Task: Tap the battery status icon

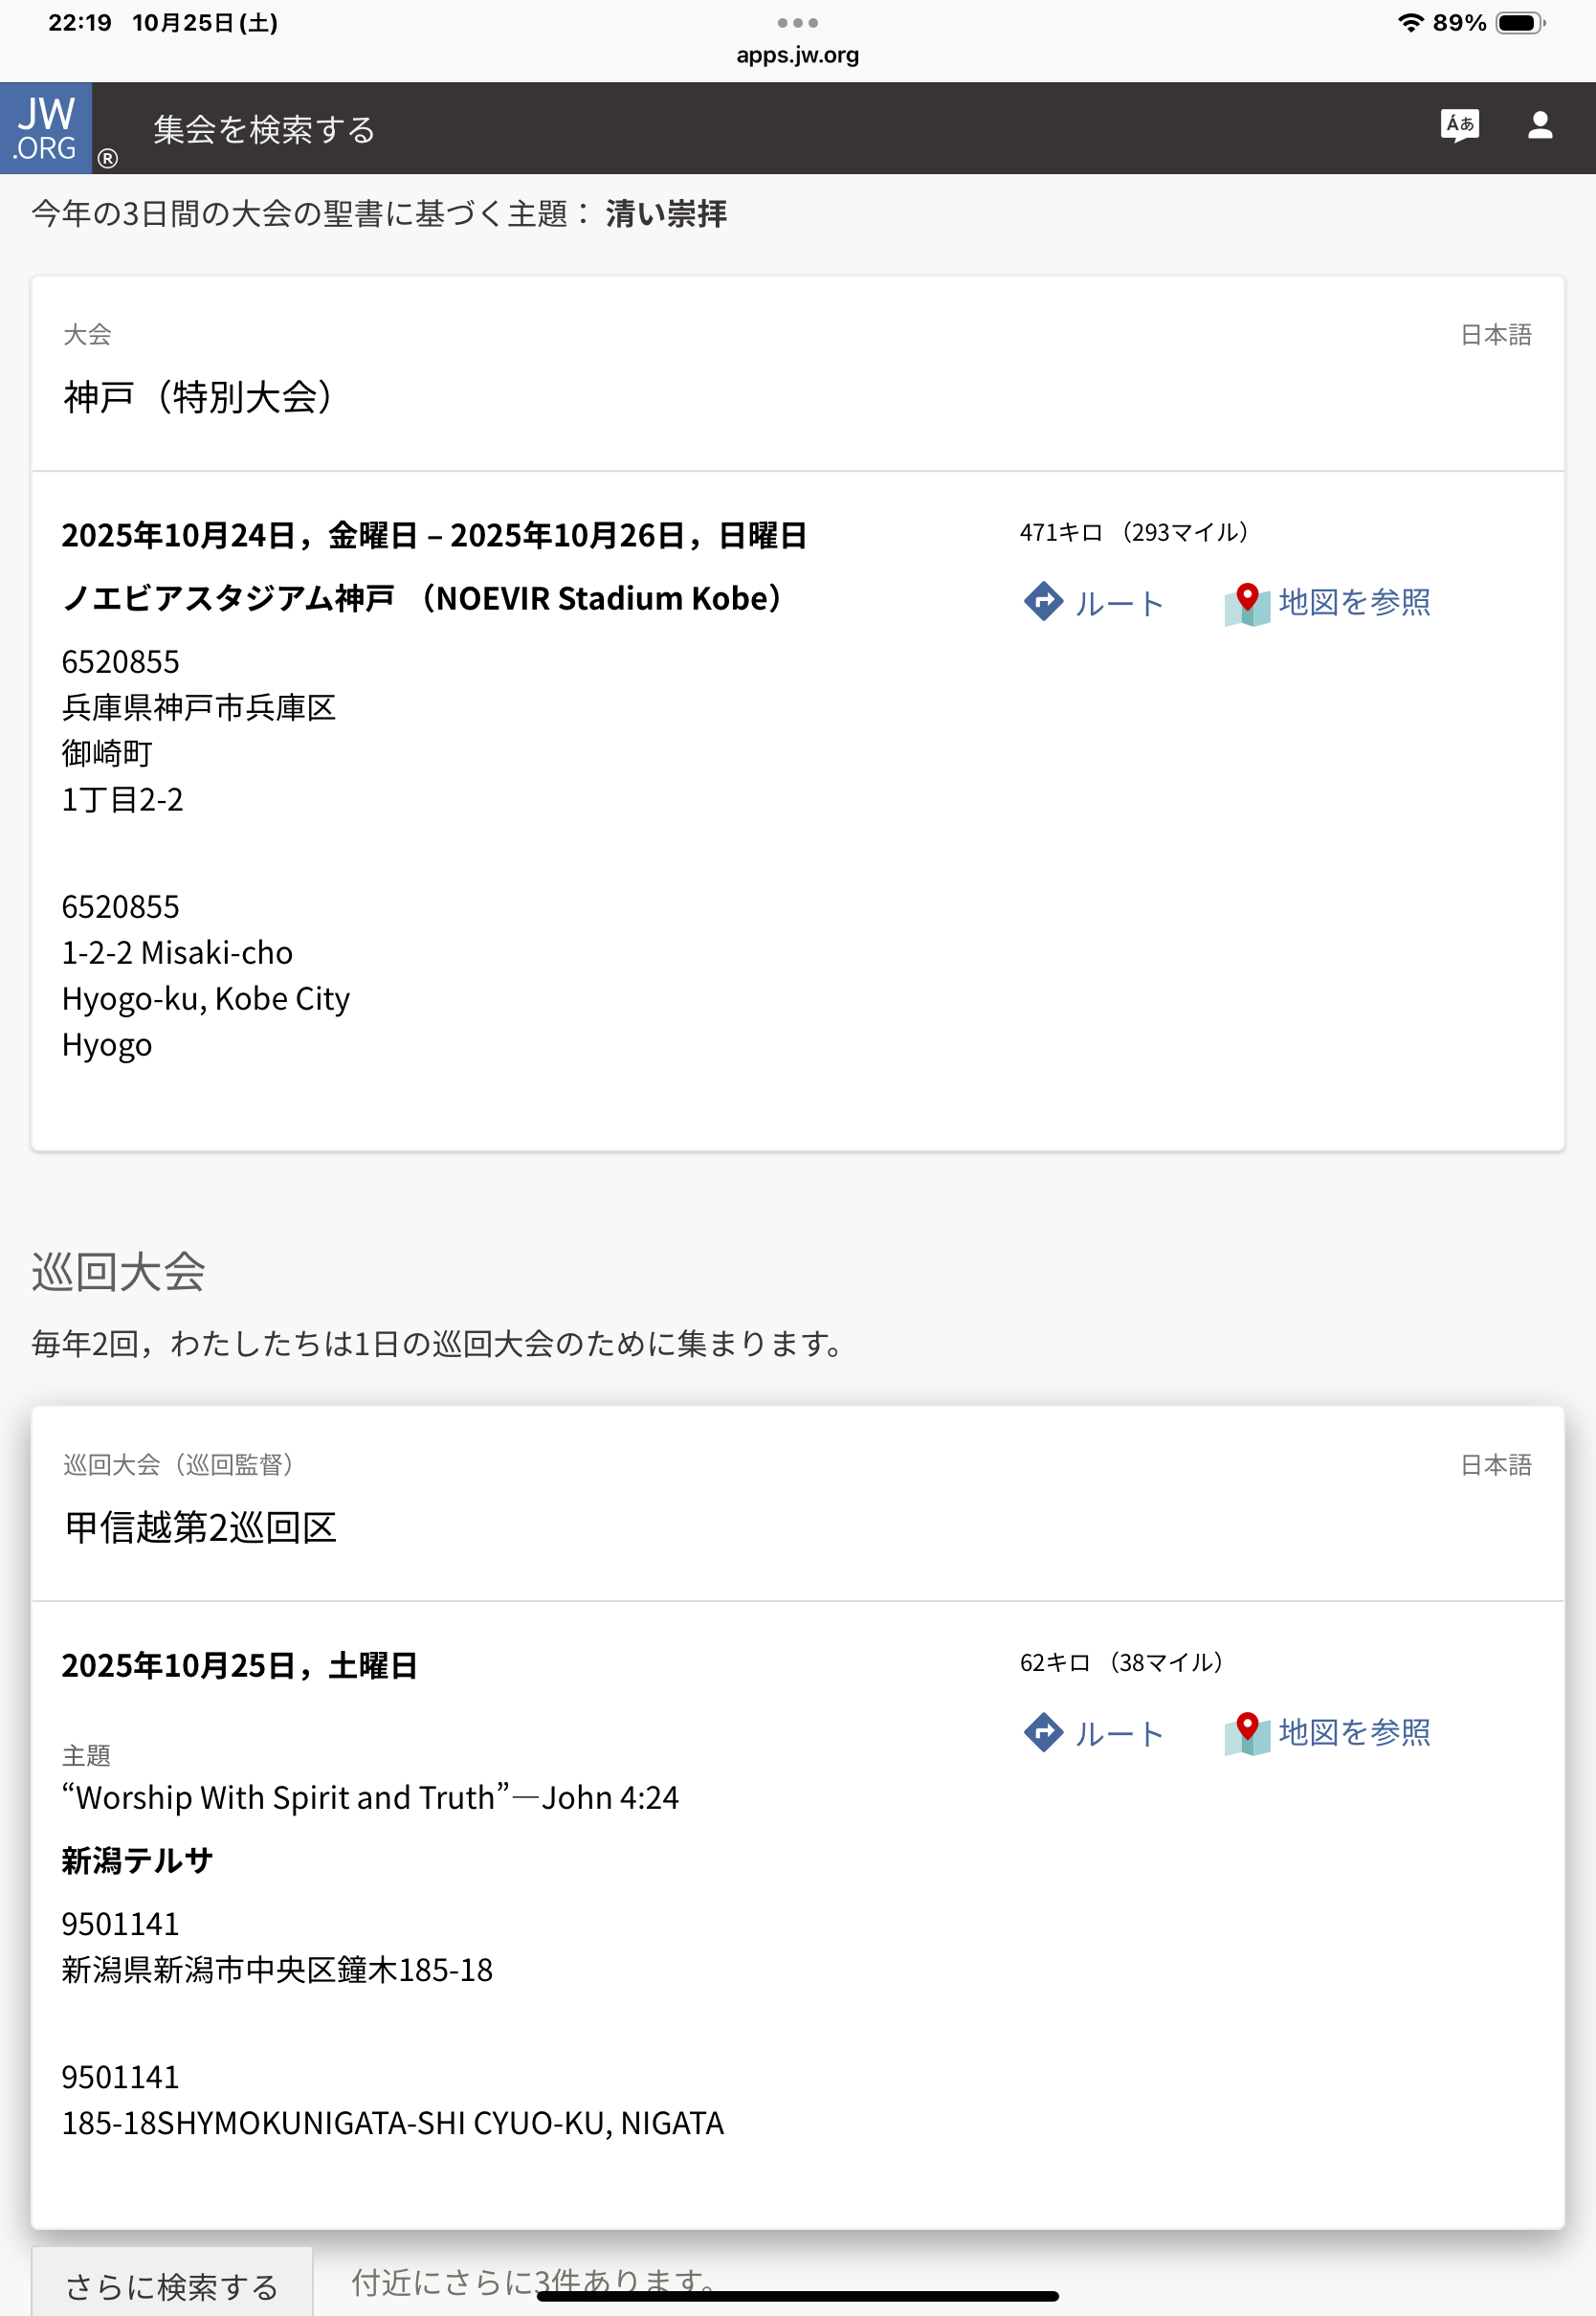Action: pyautogui.click(x=1519, y=23)
